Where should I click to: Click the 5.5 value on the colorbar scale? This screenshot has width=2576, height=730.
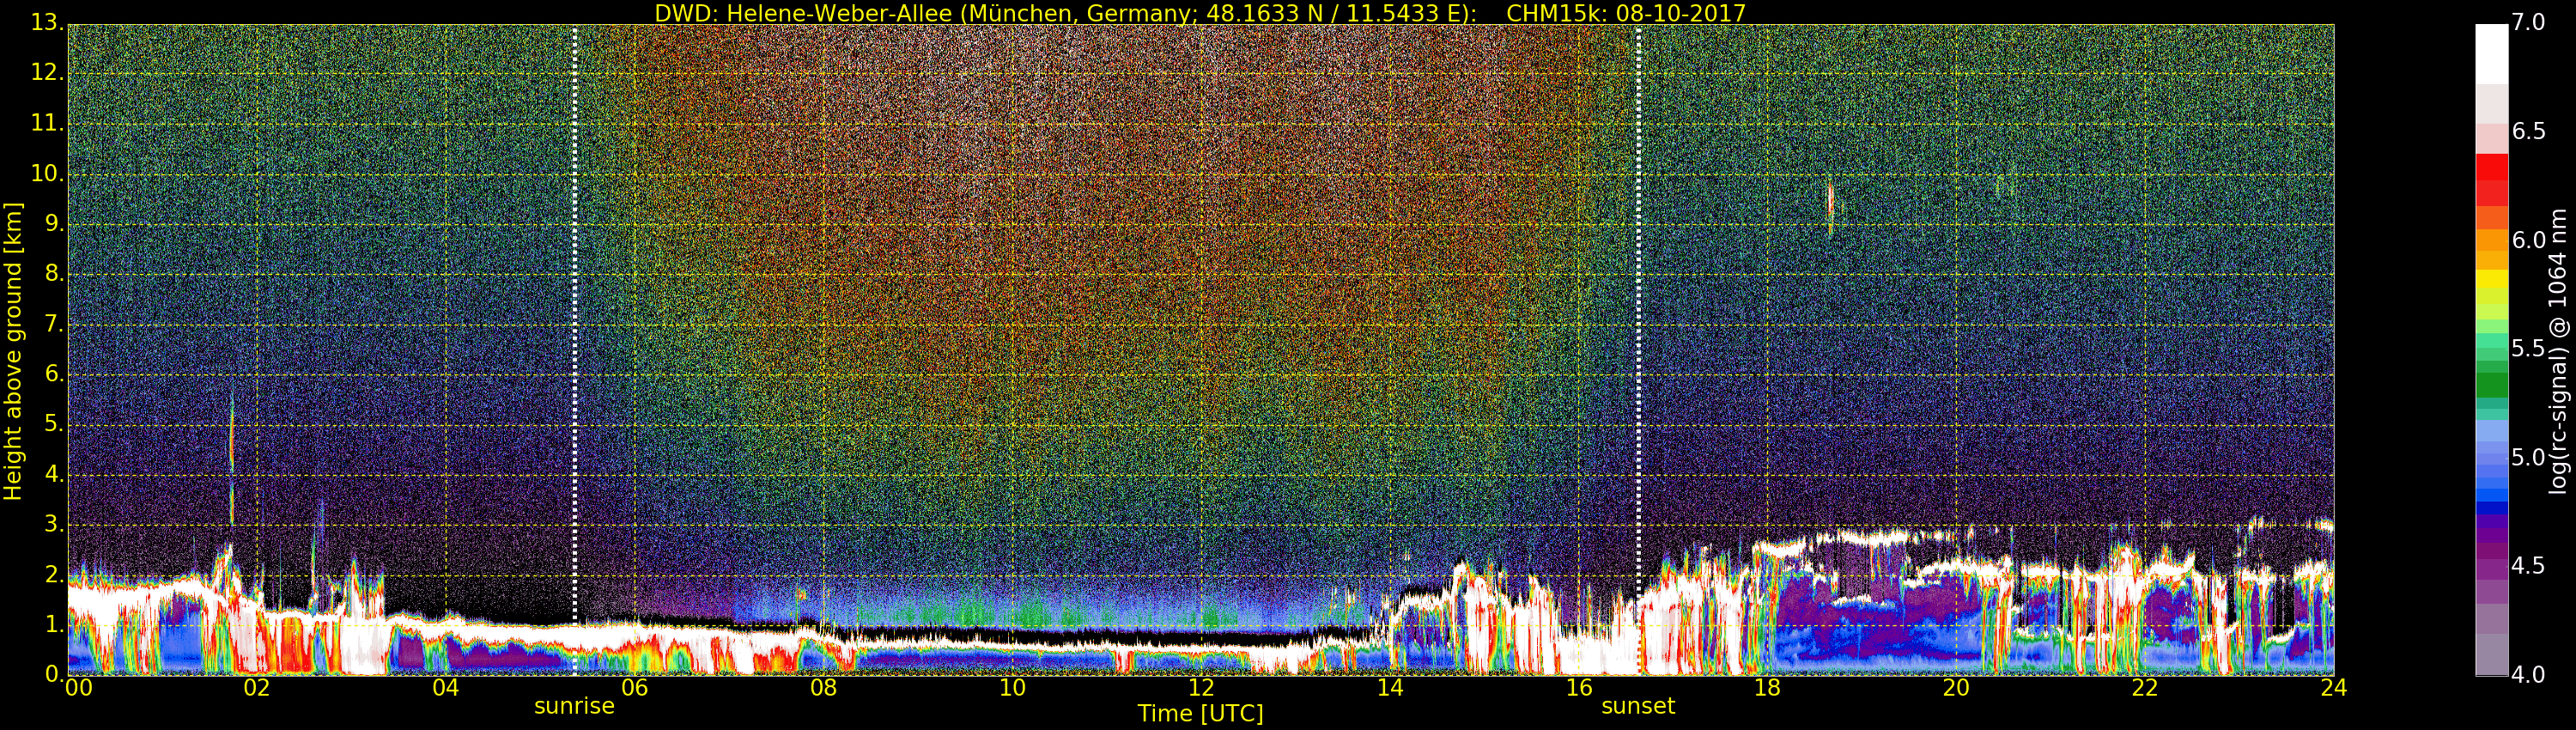pyautogui.click(x=2529, y=349)
